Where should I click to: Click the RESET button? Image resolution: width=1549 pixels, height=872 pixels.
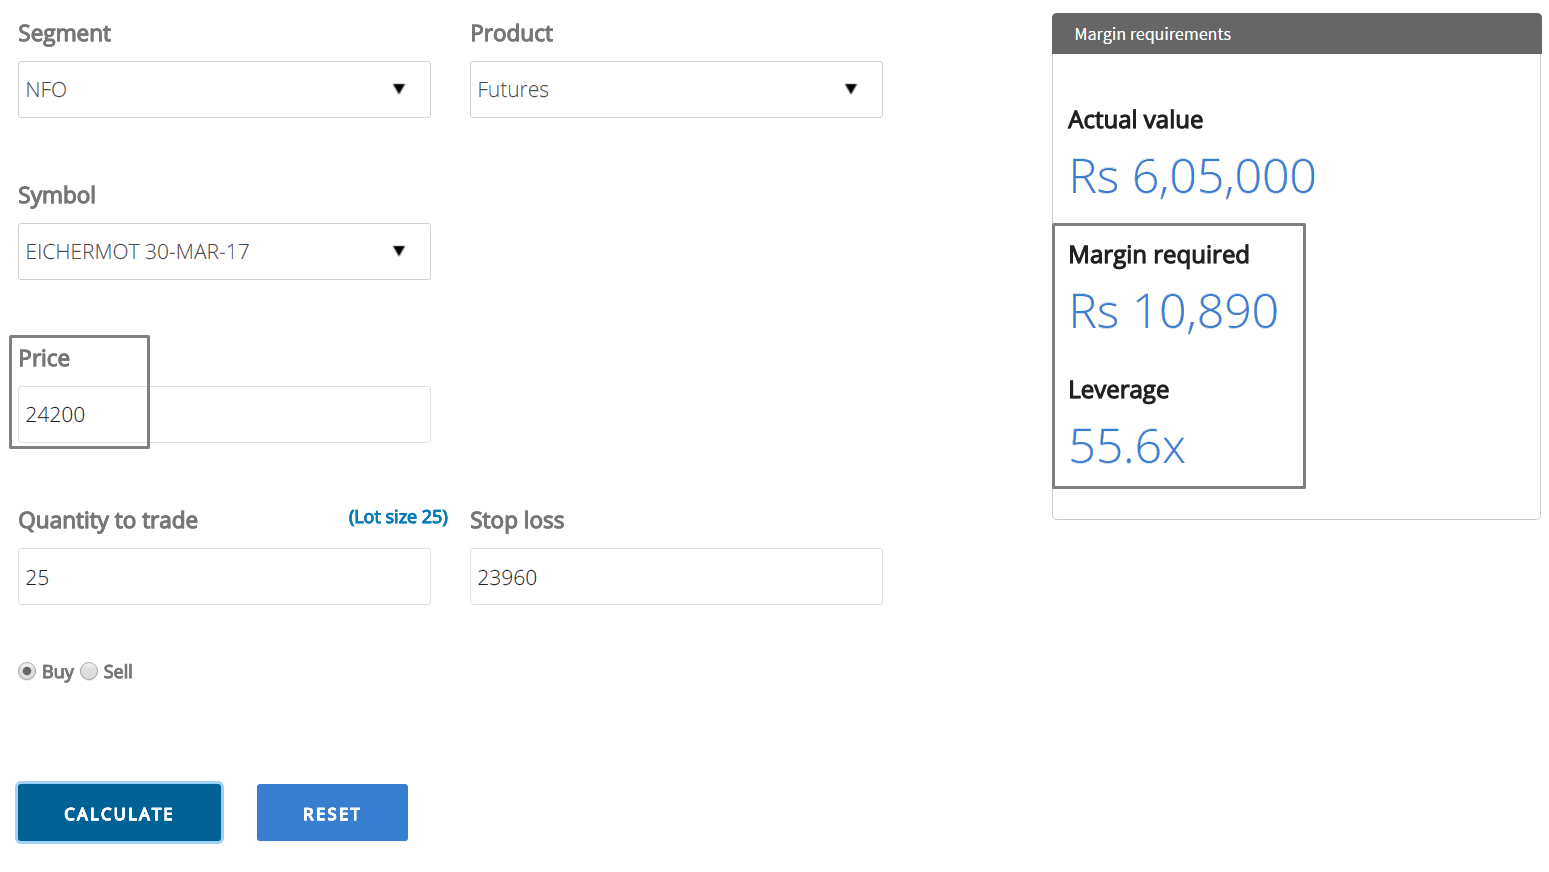pos(332,812)
